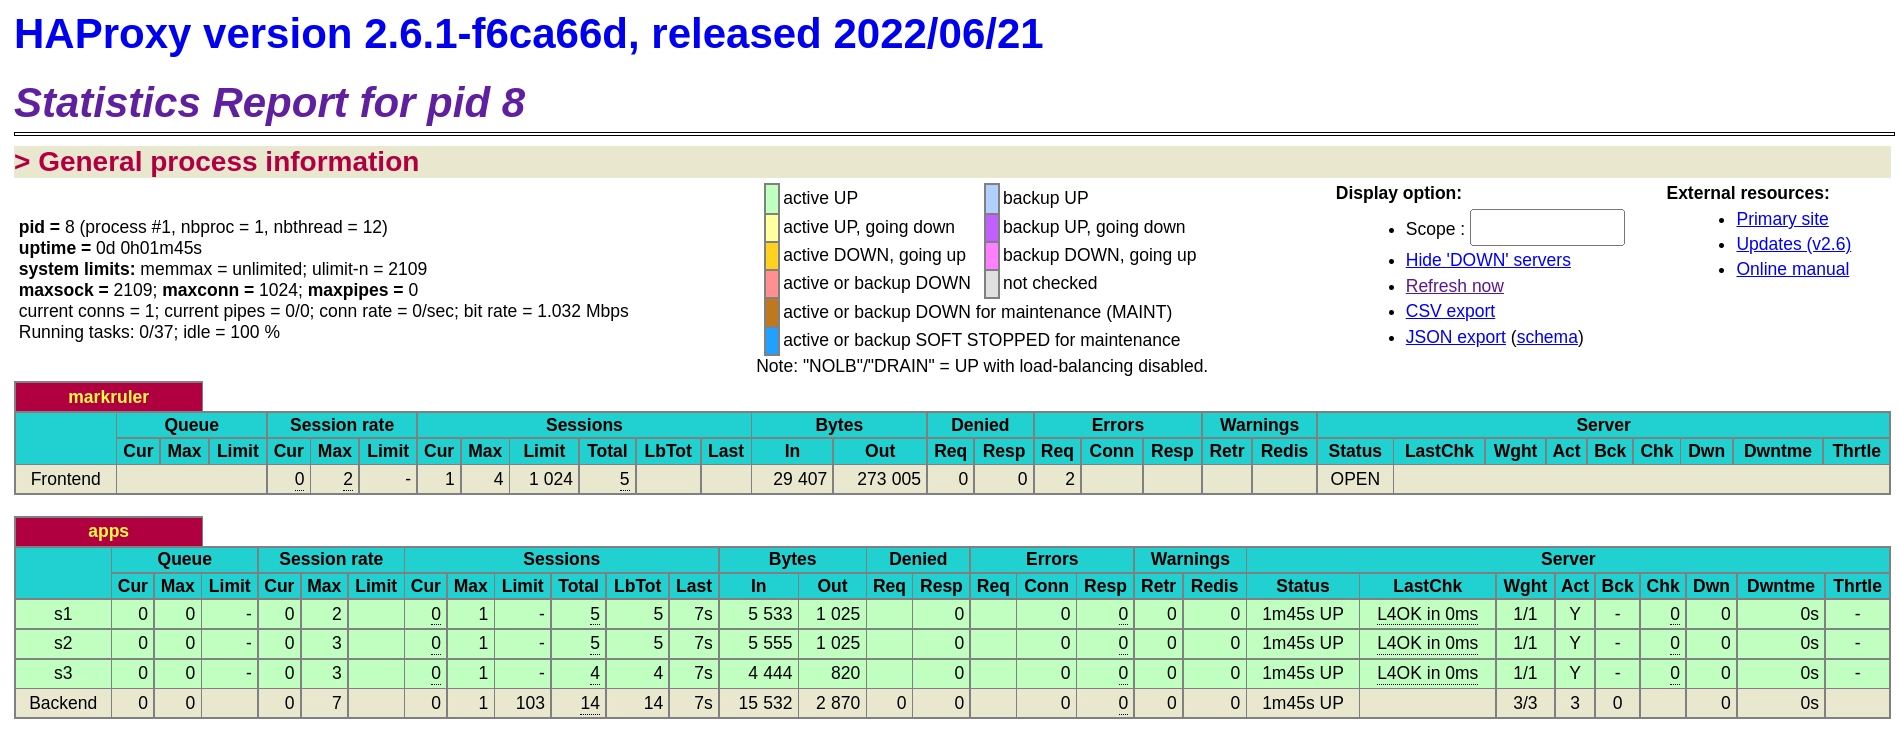The width and height of the screenshot is (1899, 734).
Task: Select the s2 server row label
Action: coord(63,643)
